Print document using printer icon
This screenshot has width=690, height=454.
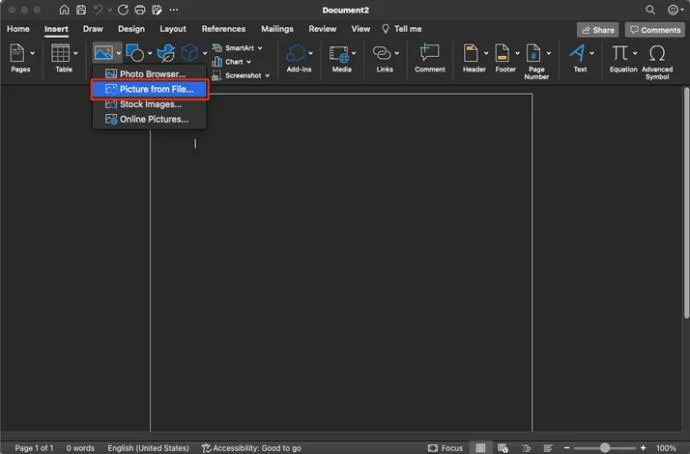140,10
